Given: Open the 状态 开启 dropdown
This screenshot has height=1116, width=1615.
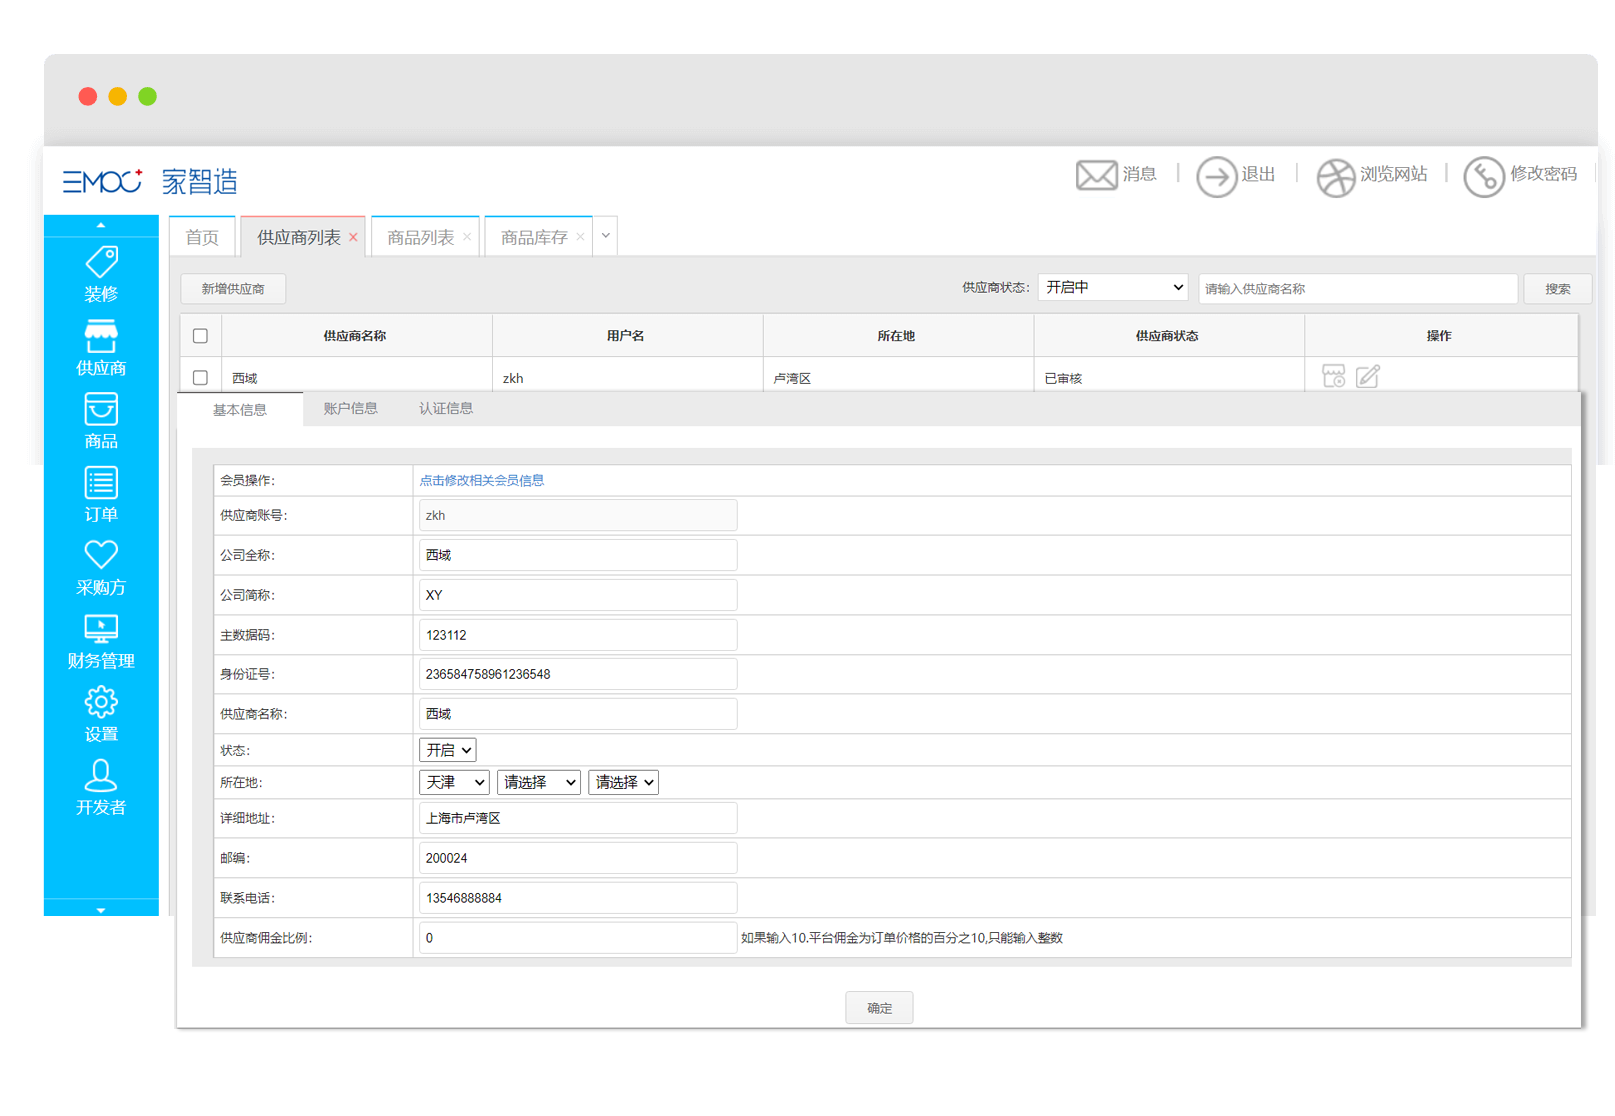Looking at the screenshot, I should (447, 750).
